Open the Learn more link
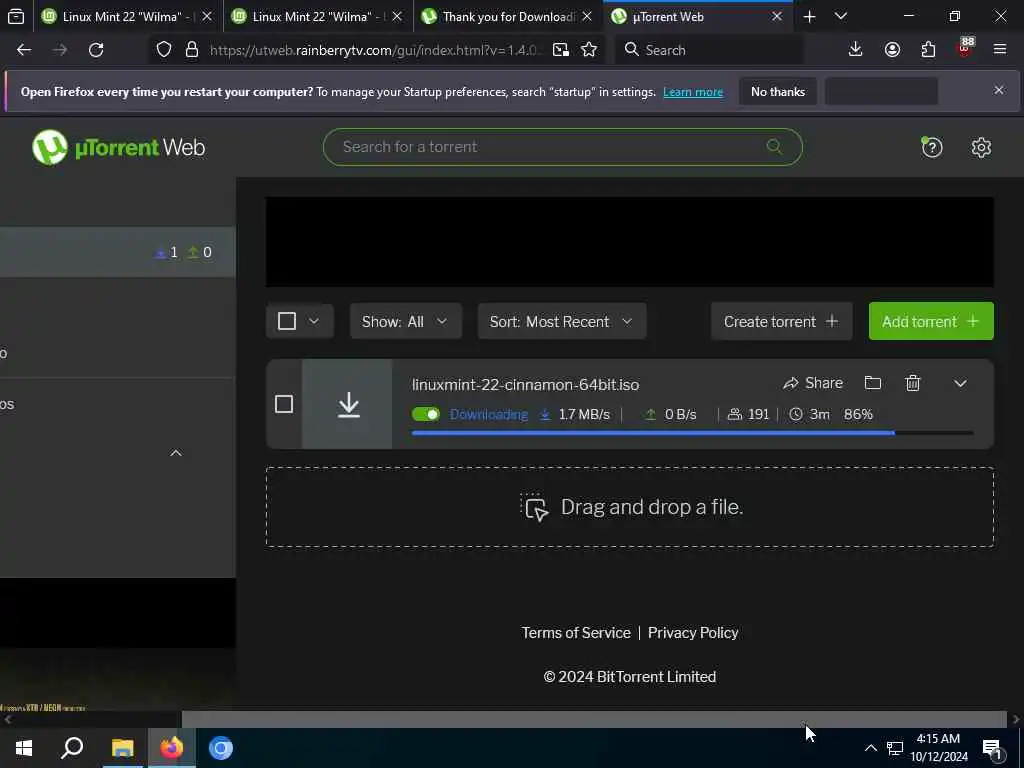Screen dimensions: 1024x768 tap(693, 92)
